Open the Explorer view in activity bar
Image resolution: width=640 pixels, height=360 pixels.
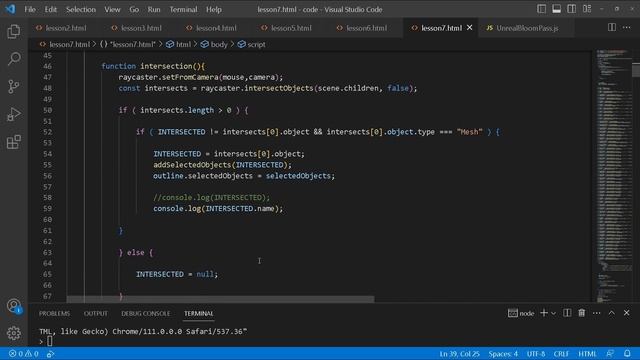[13, 31]
